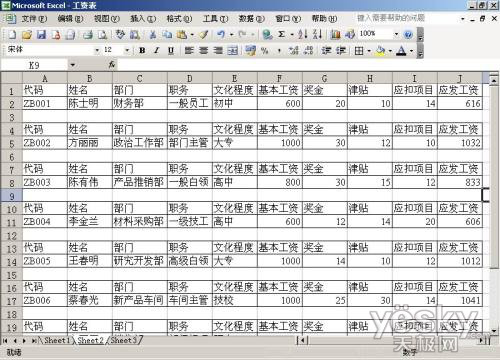Screen dimensions: 500x360
Task: Decrease indent of cell
Action: [326, 51]
